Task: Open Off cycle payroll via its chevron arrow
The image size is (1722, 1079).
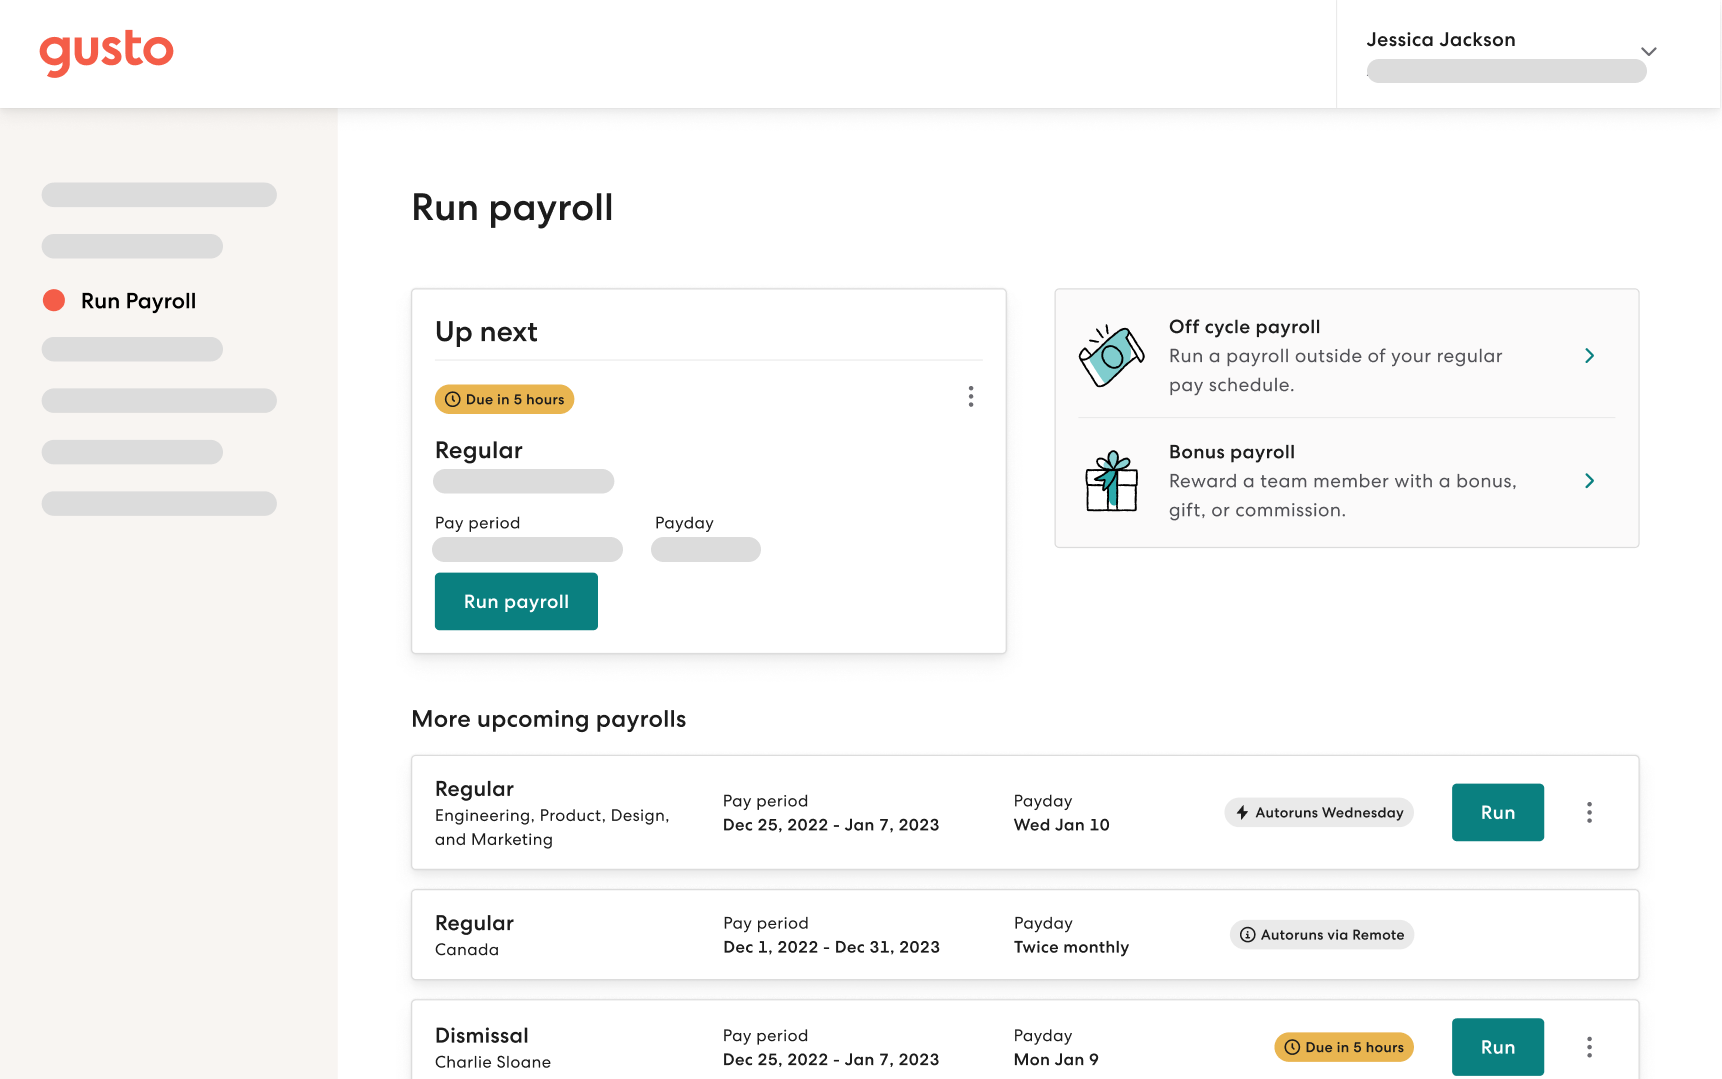Action: [x=1589, y=356]
